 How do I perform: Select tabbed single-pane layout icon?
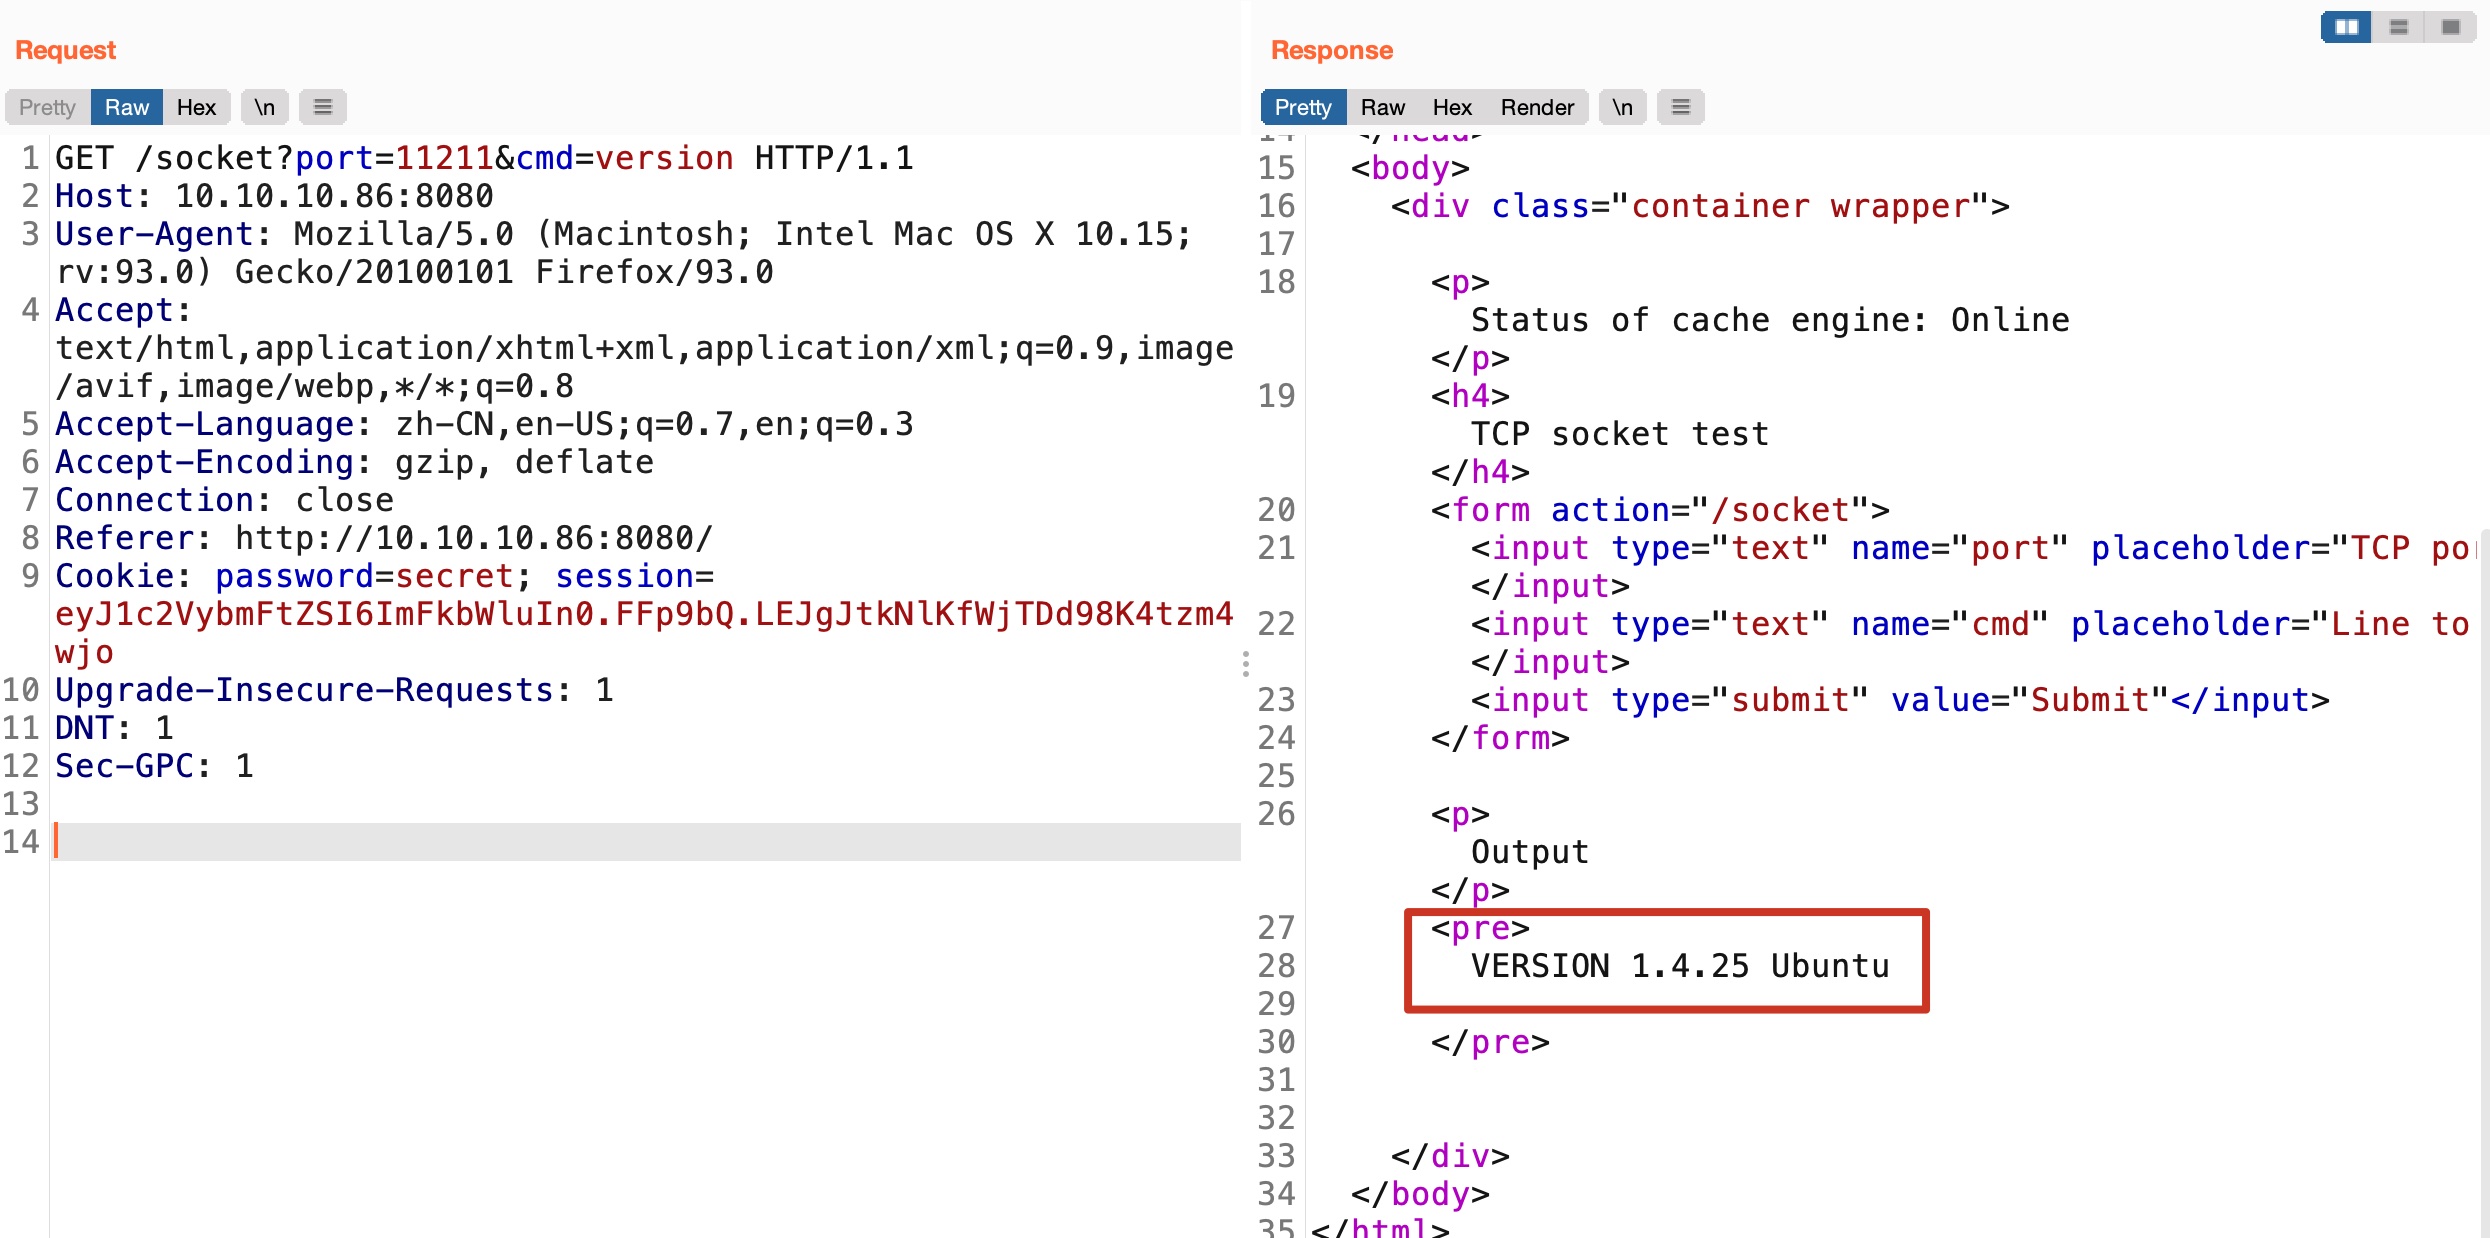coord(2450,27)
